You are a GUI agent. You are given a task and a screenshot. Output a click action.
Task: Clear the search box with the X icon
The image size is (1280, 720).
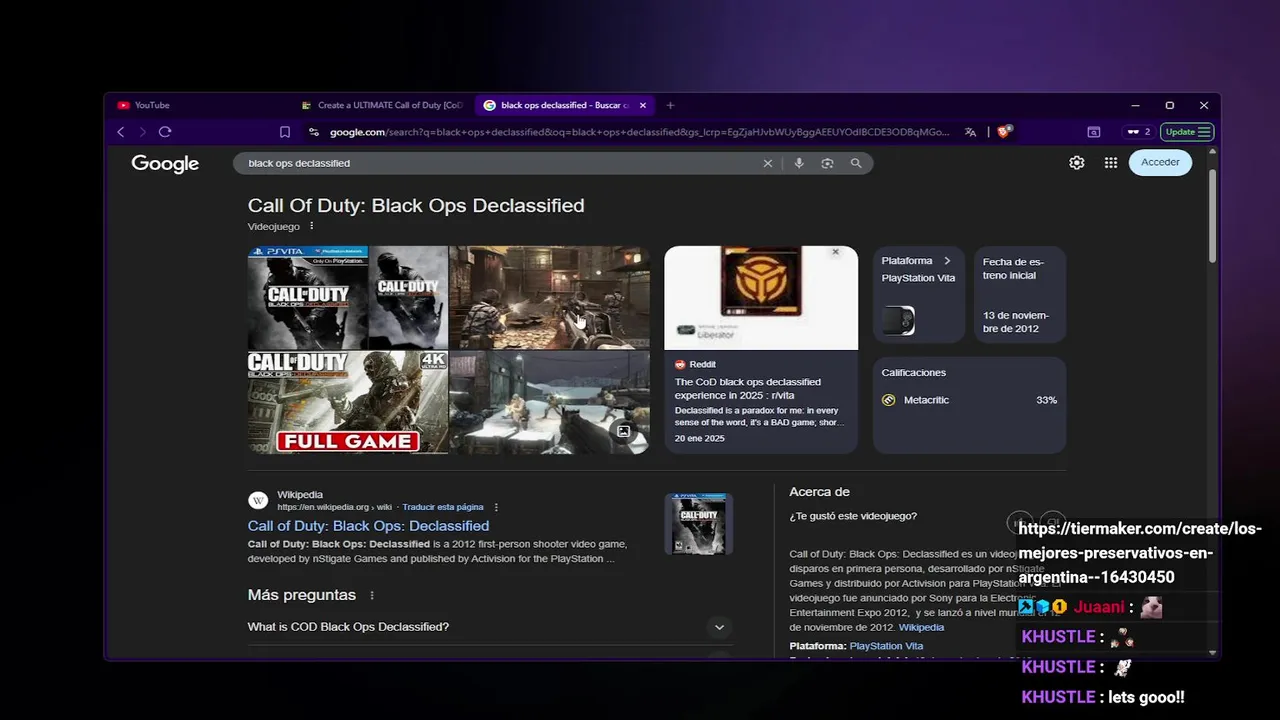tap(768, 163)
